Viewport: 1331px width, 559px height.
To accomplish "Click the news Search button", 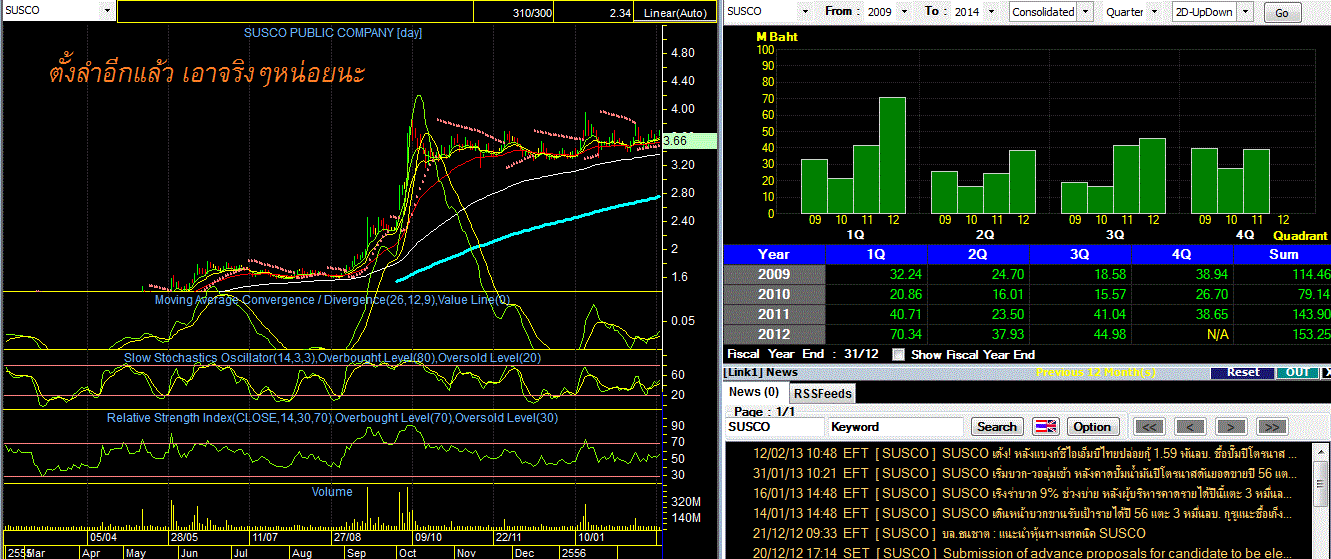I will point(997,426).
